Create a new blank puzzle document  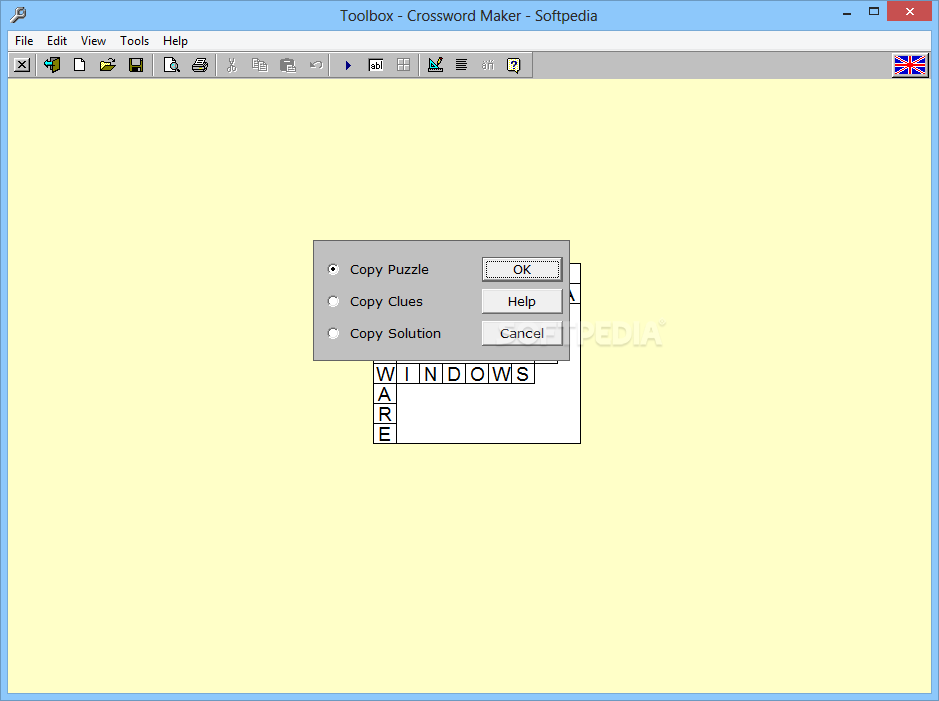(80, 65)
